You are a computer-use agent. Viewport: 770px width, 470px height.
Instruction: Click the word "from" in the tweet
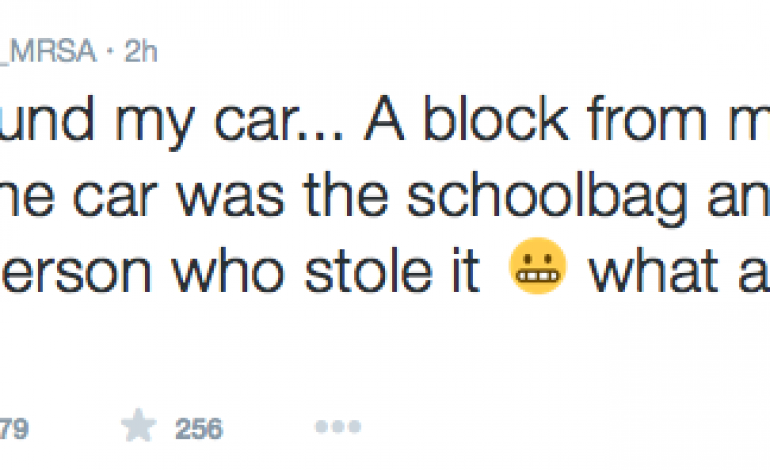tap(623, 123)
